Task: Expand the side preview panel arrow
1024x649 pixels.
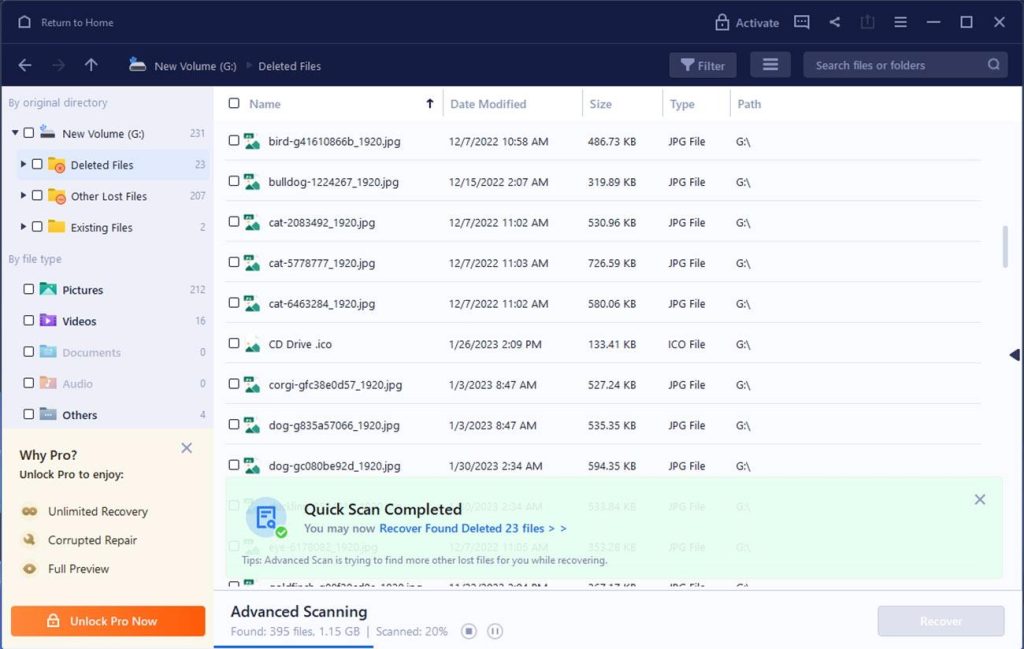Action: 1014,355
